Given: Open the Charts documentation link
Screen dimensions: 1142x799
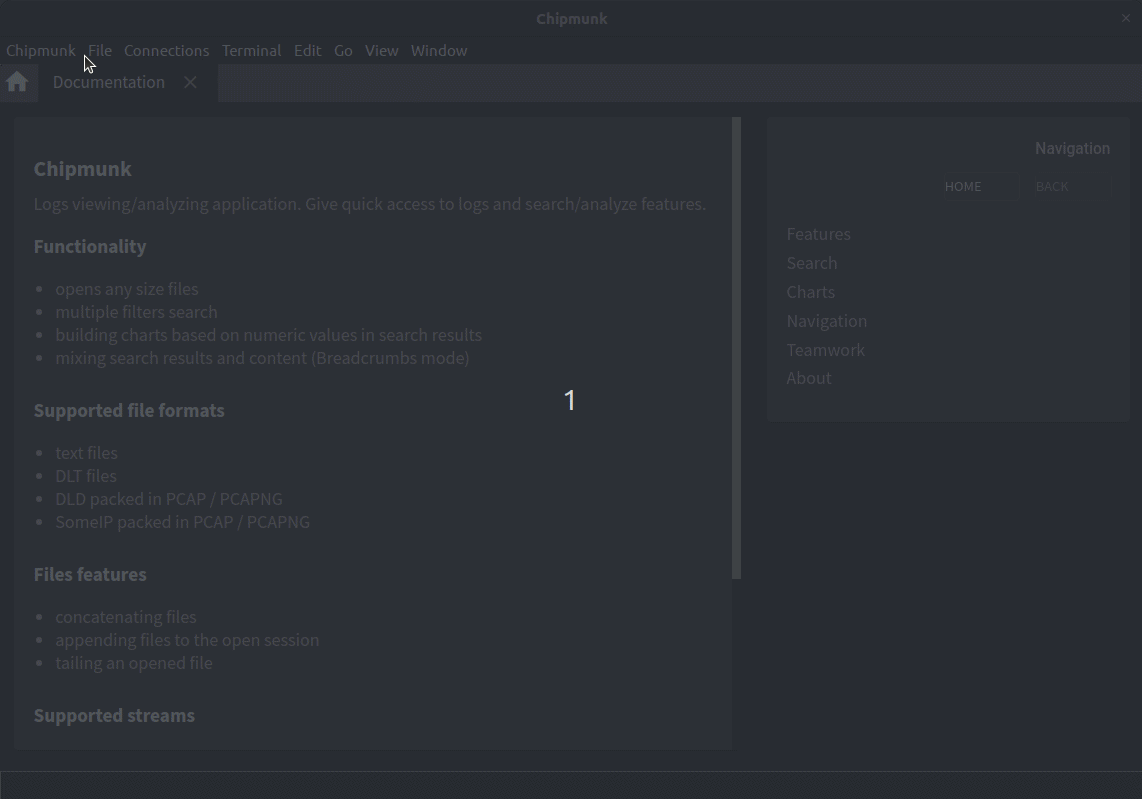Looking at the screenshot, I should pos(811,292).
